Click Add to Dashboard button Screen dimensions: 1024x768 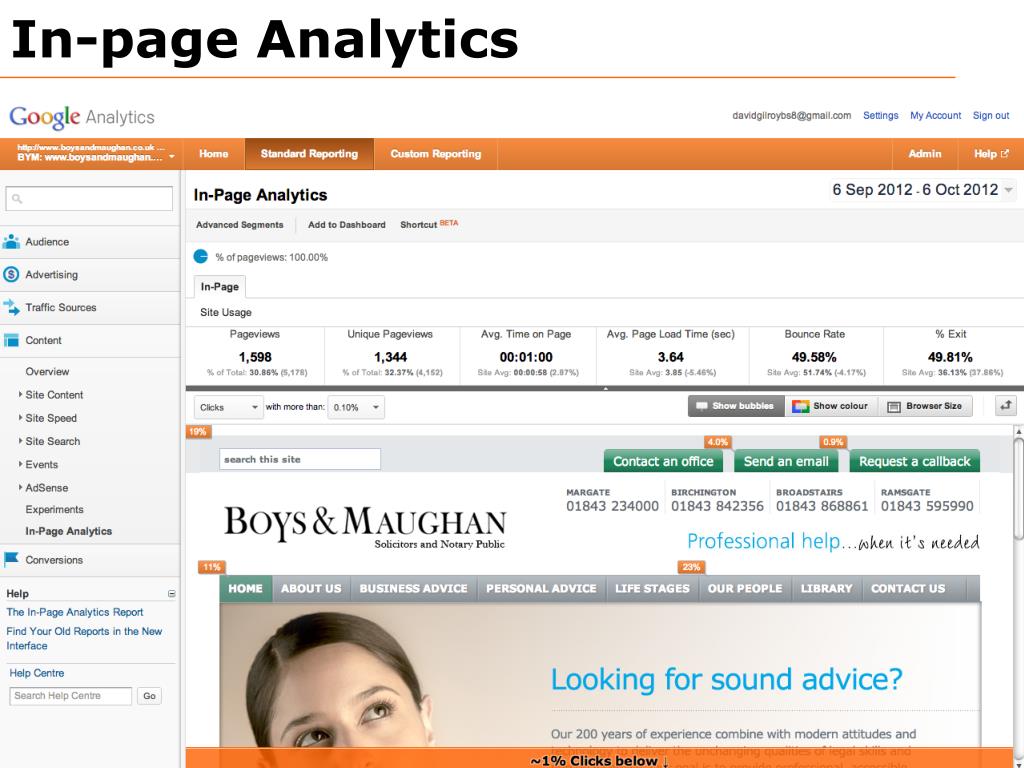(347, 225)
